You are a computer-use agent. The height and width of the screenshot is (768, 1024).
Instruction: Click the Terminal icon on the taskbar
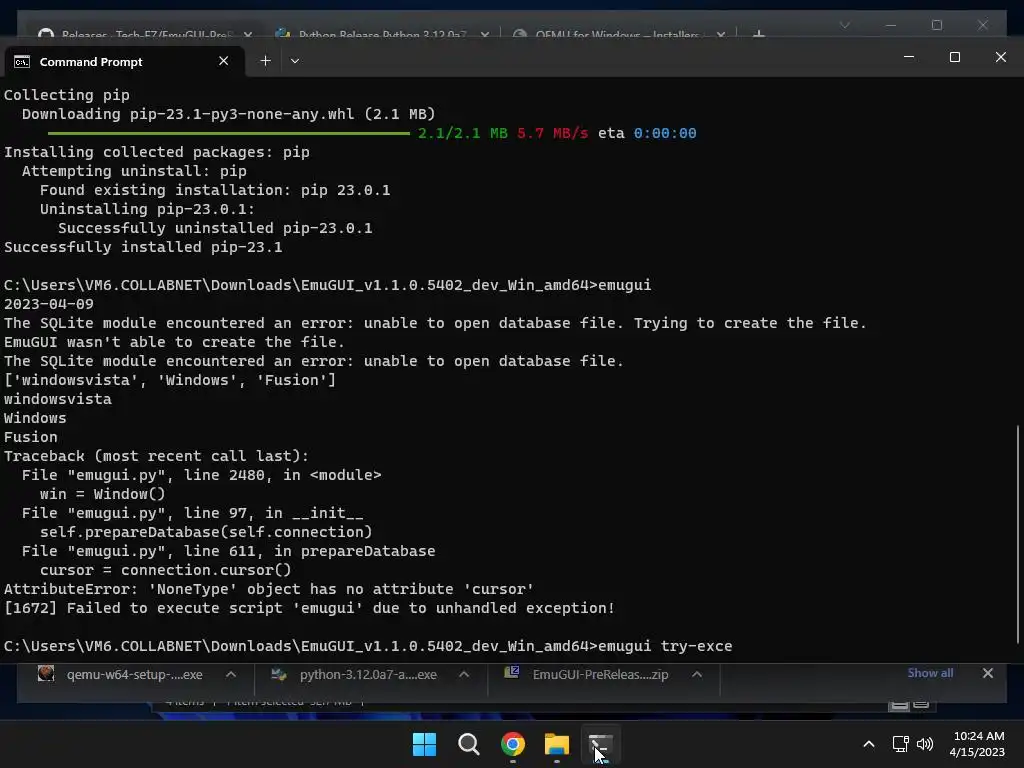pyautogui.click(x=601, y=744)
